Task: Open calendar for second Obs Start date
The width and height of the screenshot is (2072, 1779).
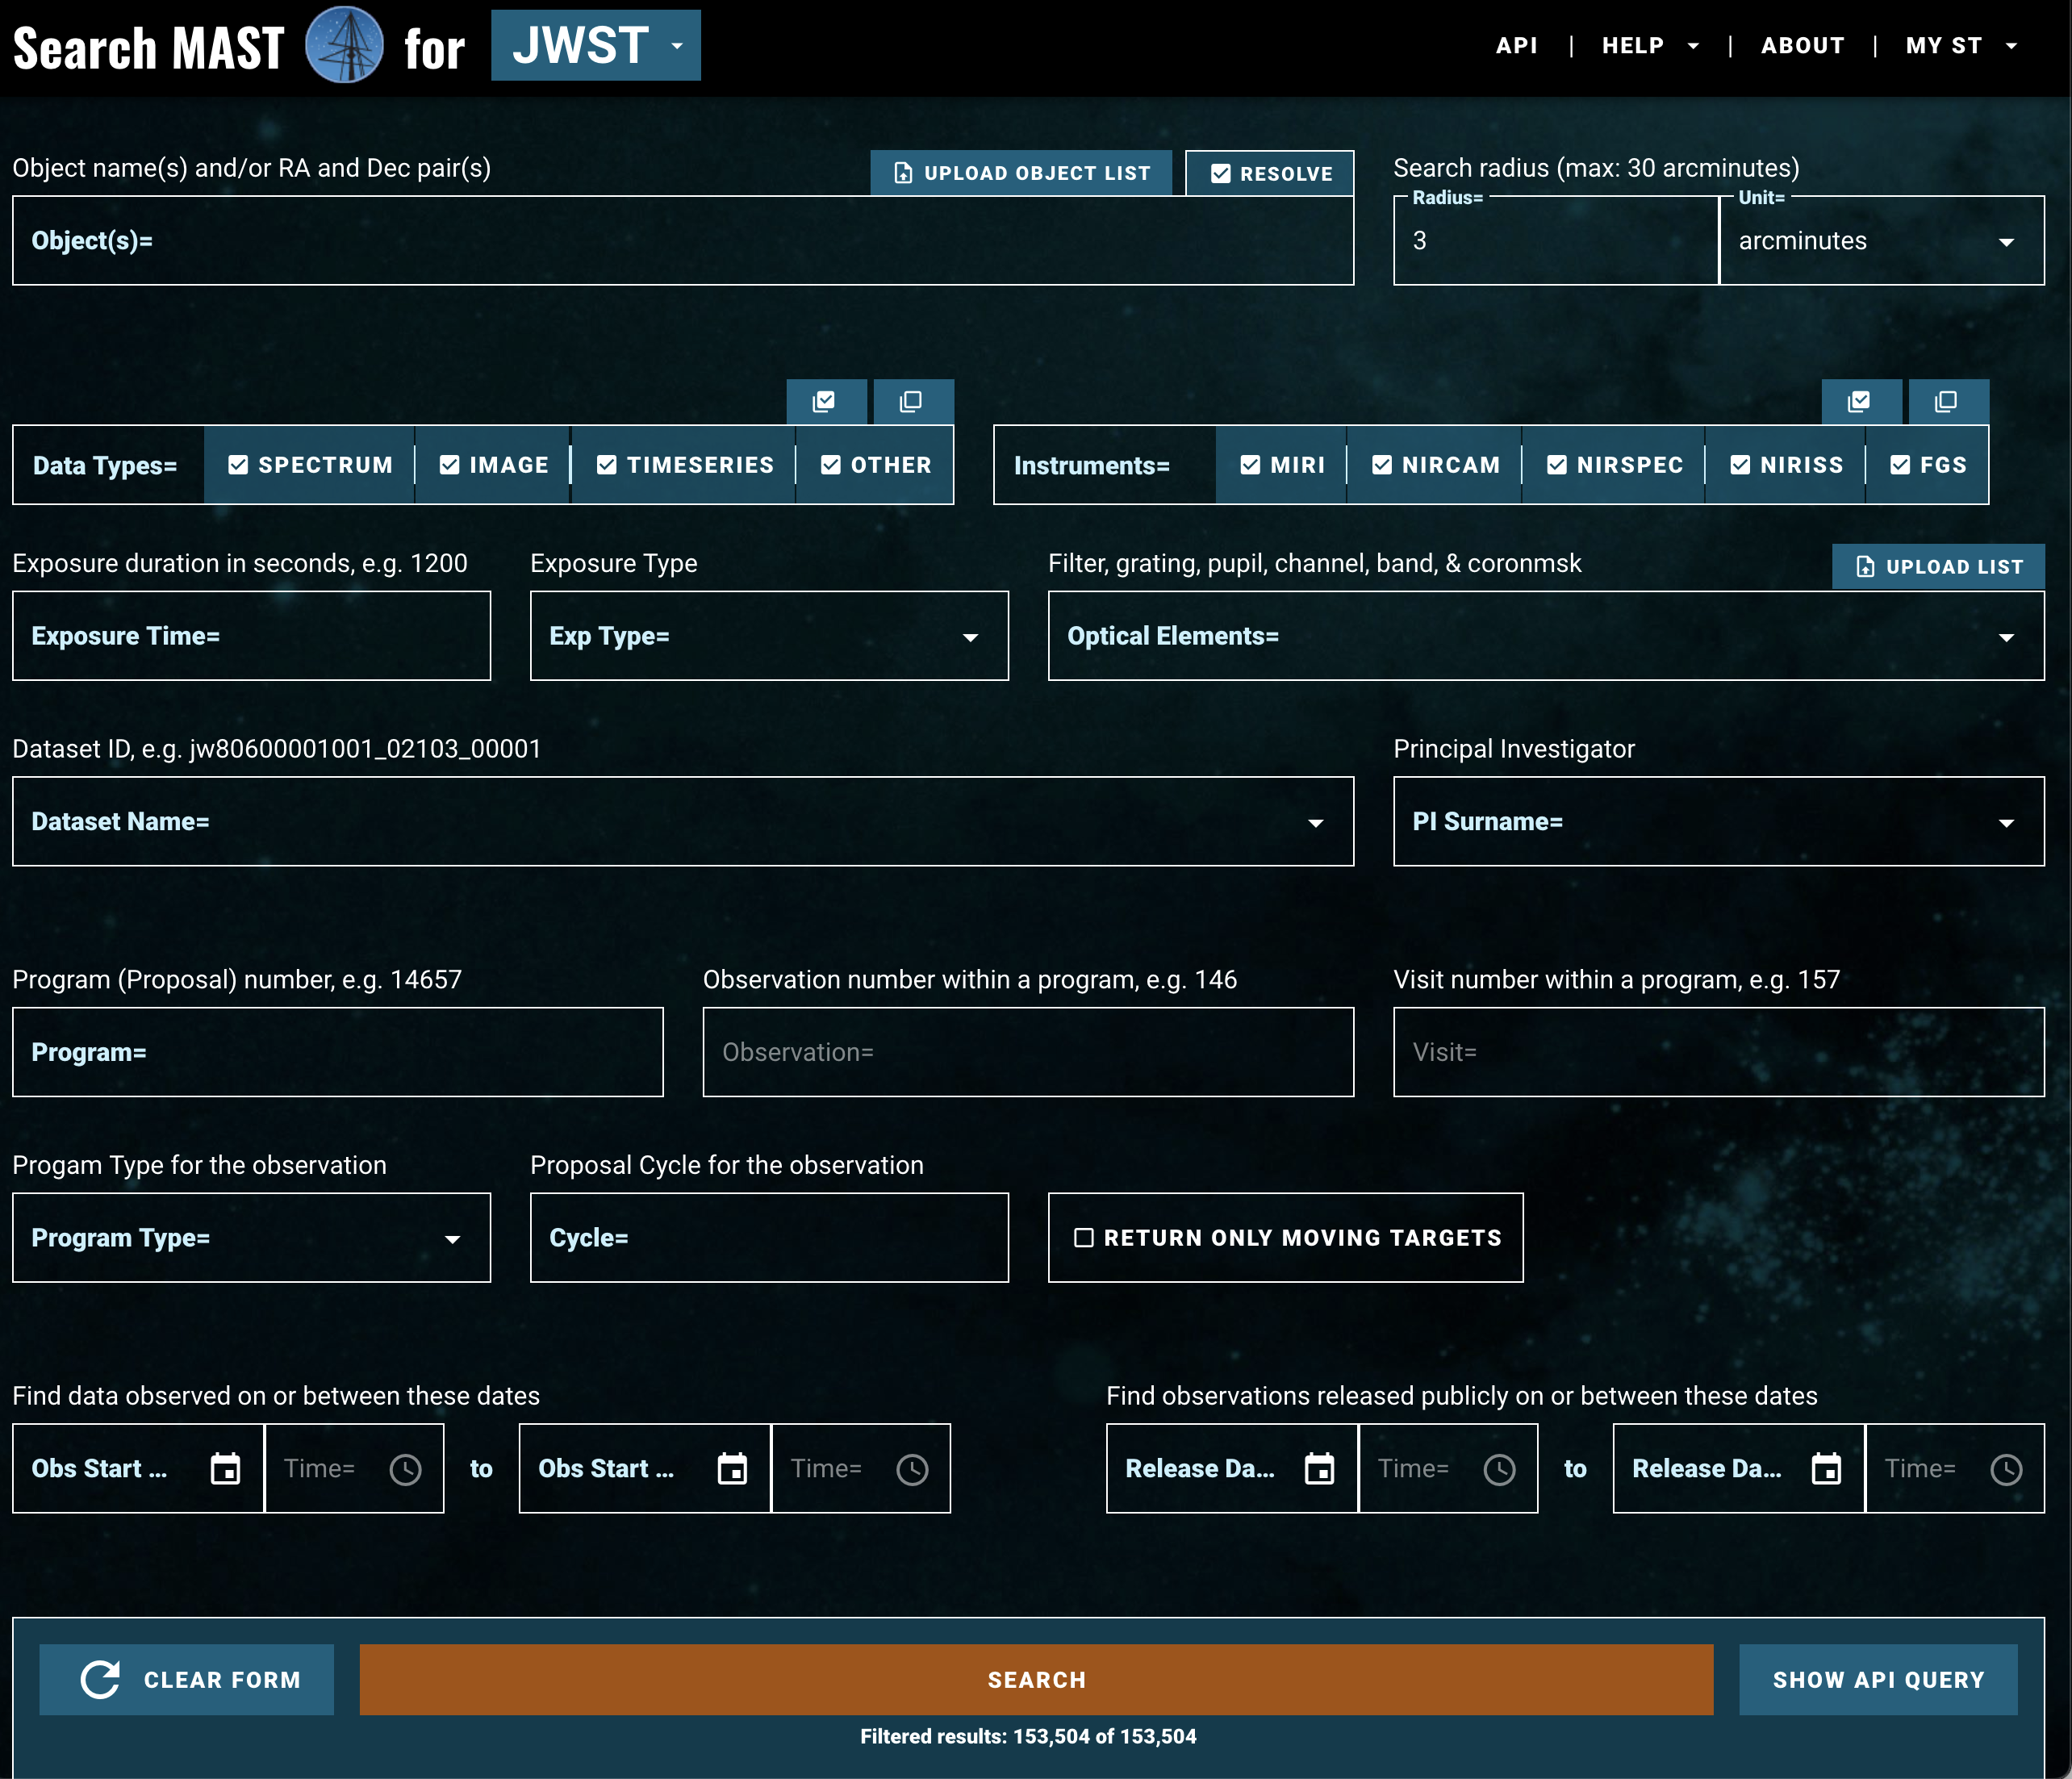Action: pyautogui.click(x=733, y=1469)
